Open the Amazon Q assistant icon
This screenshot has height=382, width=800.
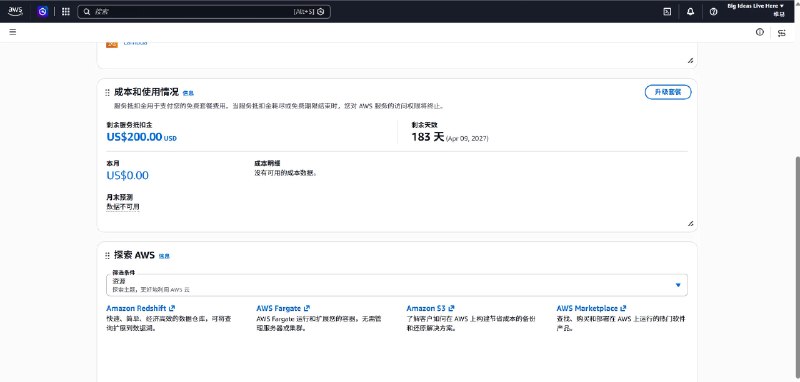(x=43, y=11)
